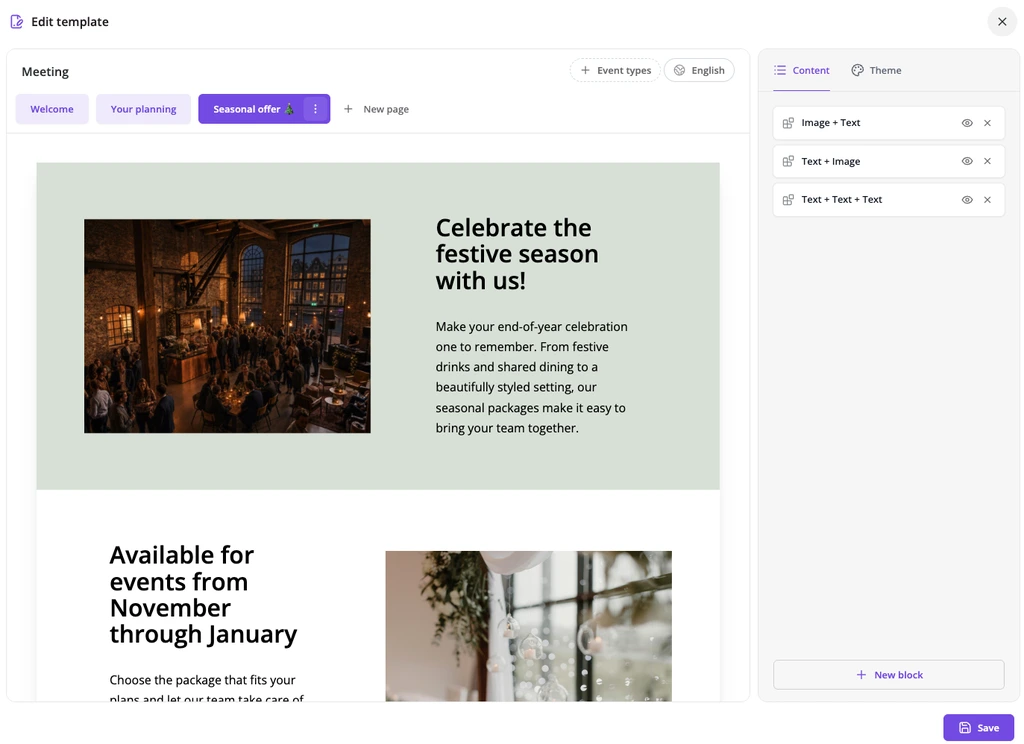Click the Edit template pencil icon

point(17,22)
